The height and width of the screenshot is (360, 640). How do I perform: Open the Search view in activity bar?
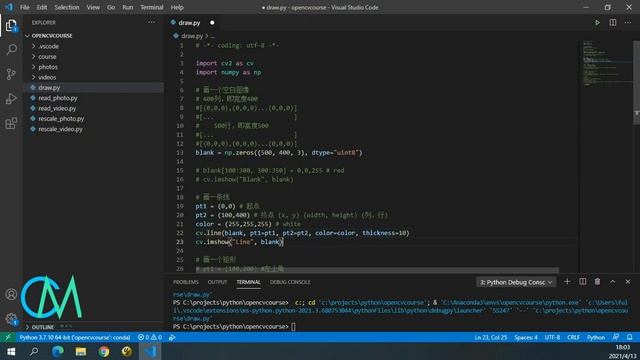click(11, 50)
